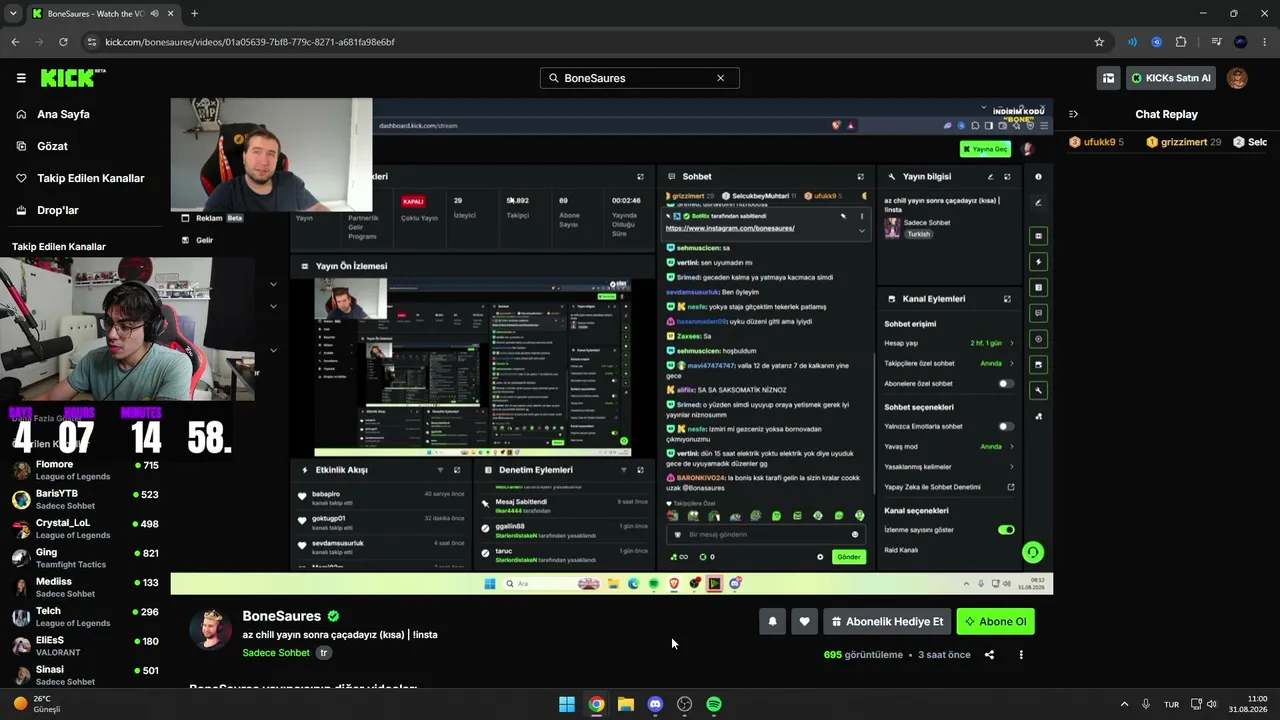Click 'VALORANT' under EliEsS
This screenshot has width=1280, height=720.
(57, 653)
